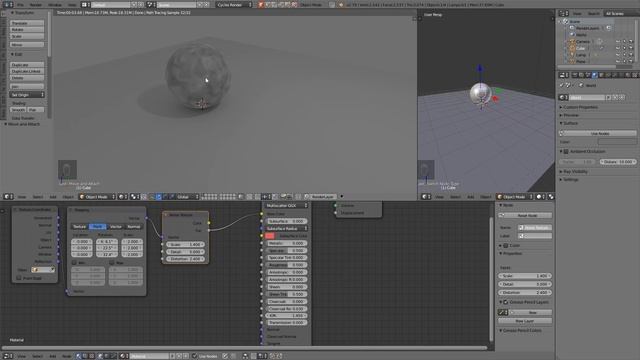Click the Translate button
The image size is (640, 360).
(x=27, y=23)
